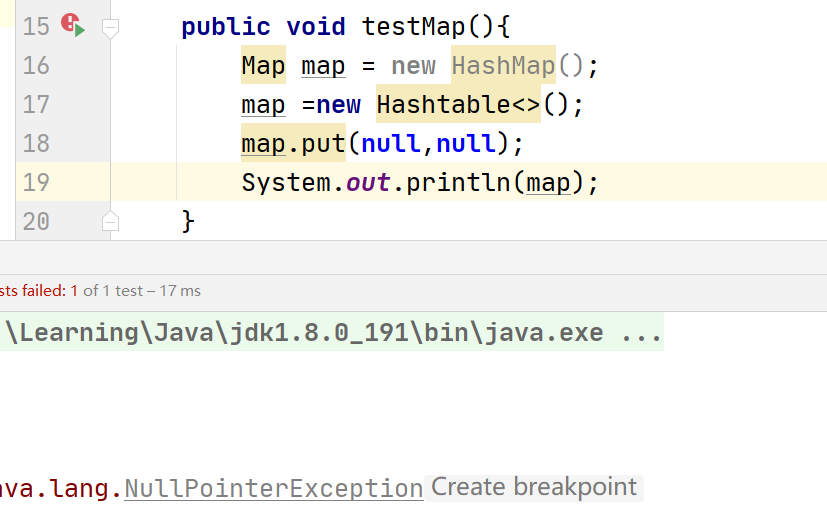Click the java.exe command line in console

pyautogui.click(x=332, y=332)
